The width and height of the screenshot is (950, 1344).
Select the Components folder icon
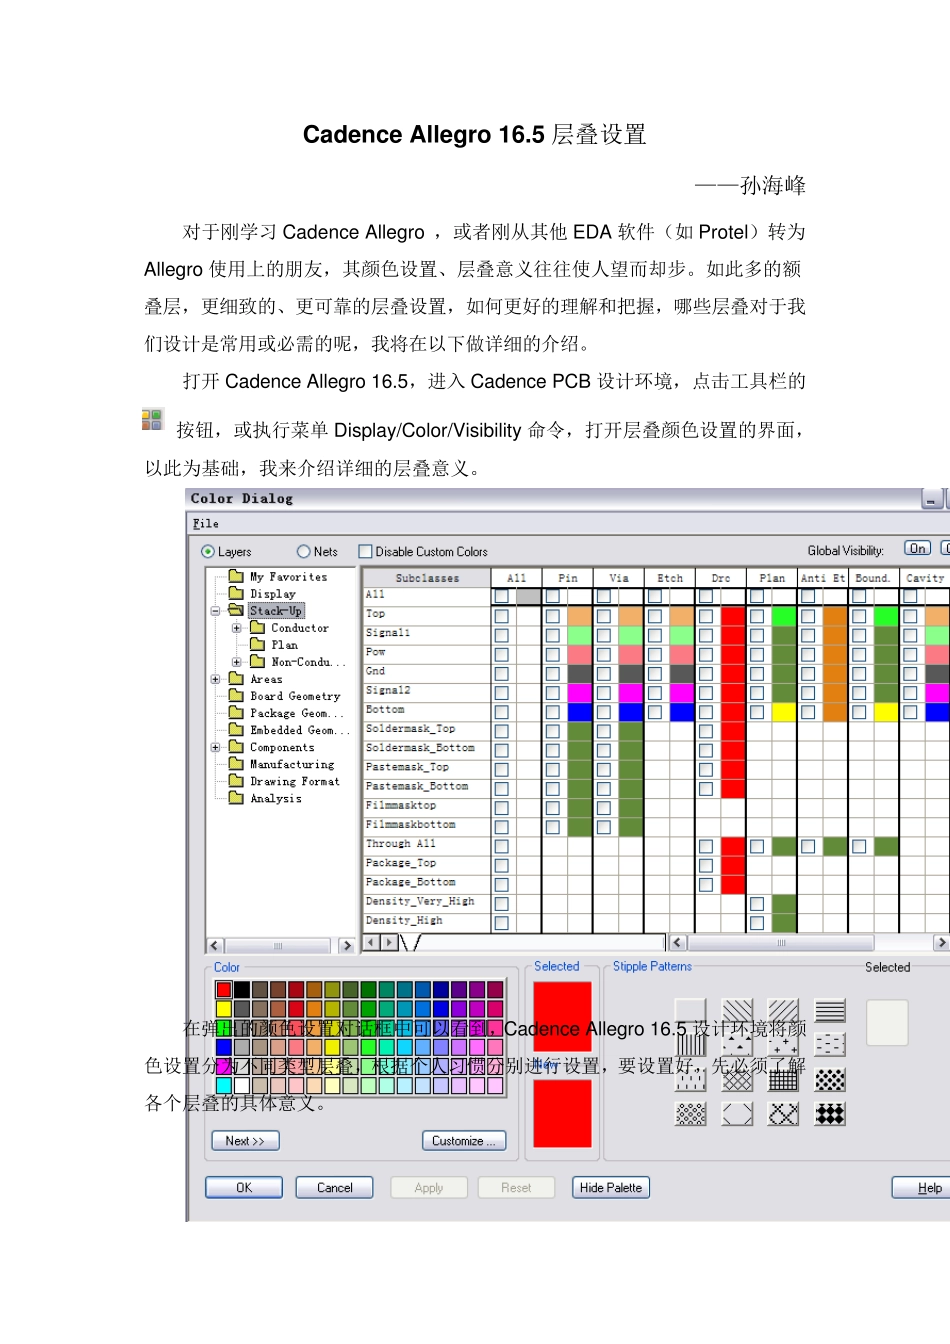[x=236, y=746]
